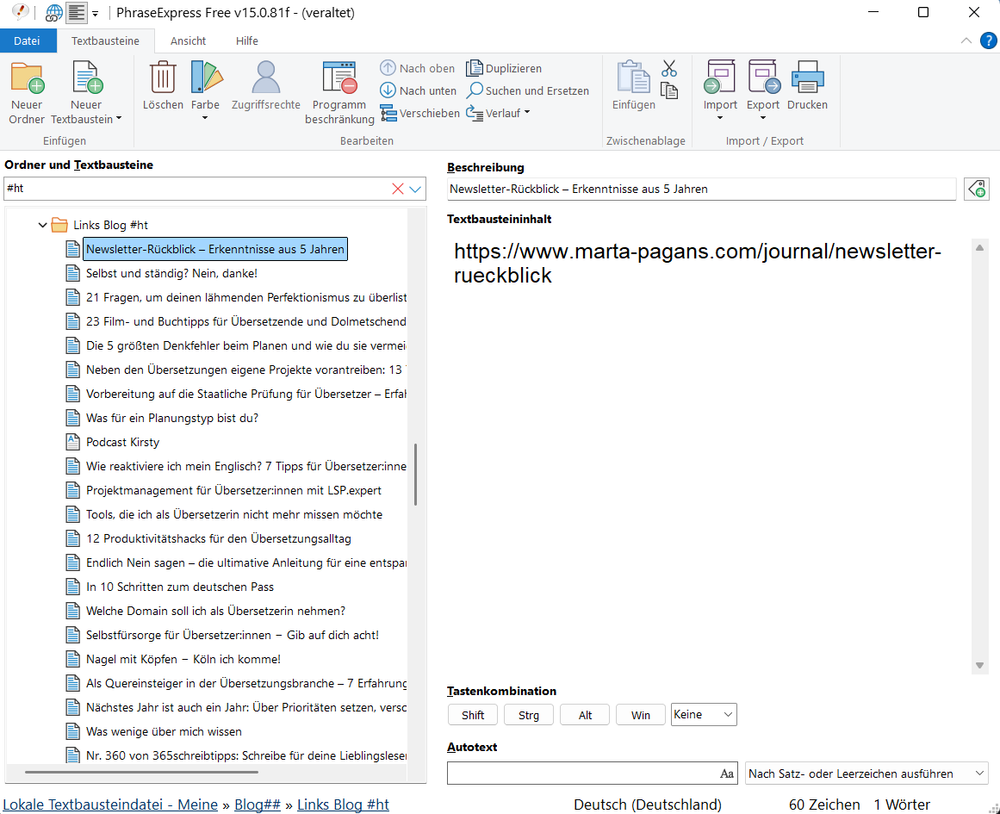The height and width of the screenshot is (814, 1000).
Task: Select Welche Domain soll ich als Übersetzerin nehmen?
Action: [x=216, y=611]
